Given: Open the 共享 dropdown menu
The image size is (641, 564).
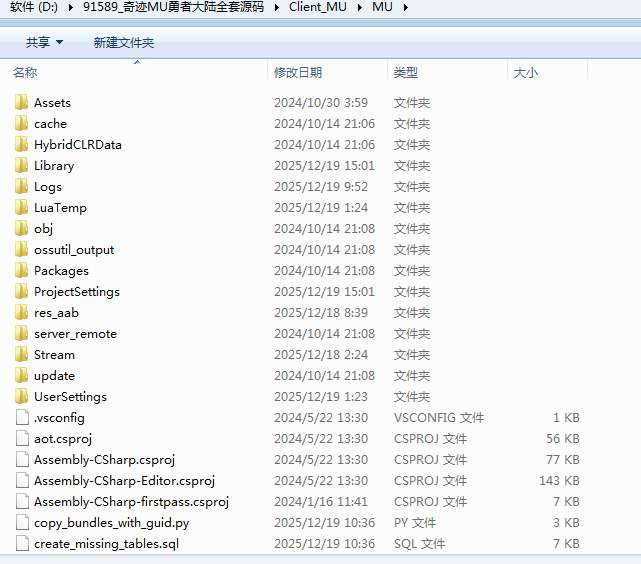Looking at the screenshot, I should [44, 42].
